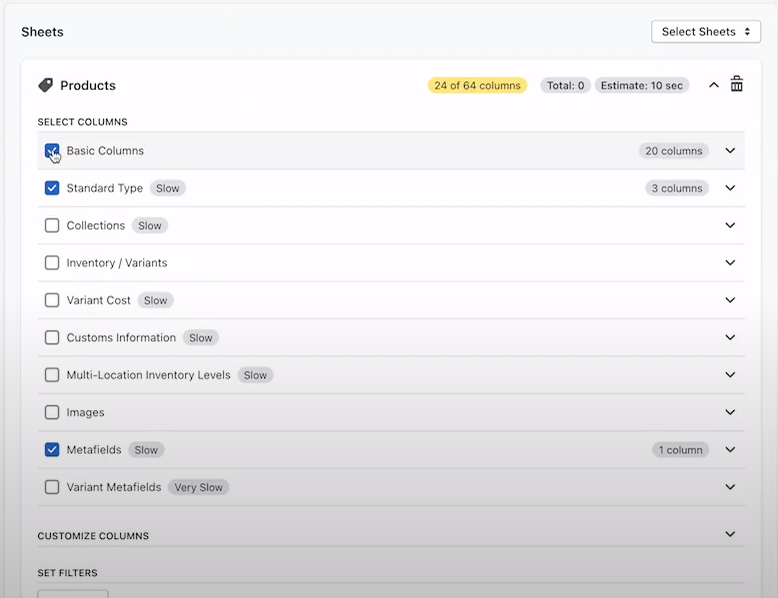Click the Set Filters heading
778x598 pixels.
click(67, 573)
